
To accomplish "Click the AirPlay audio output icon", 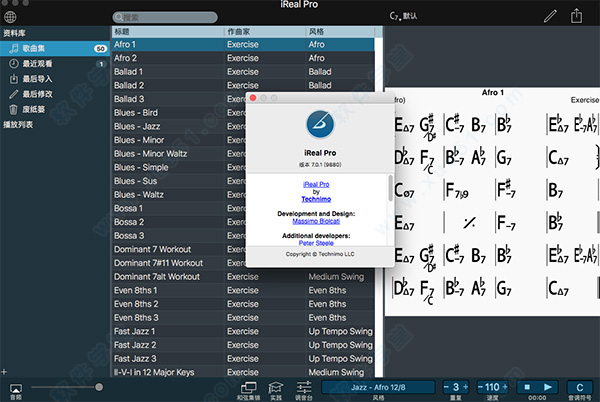I will click(16, 389).
